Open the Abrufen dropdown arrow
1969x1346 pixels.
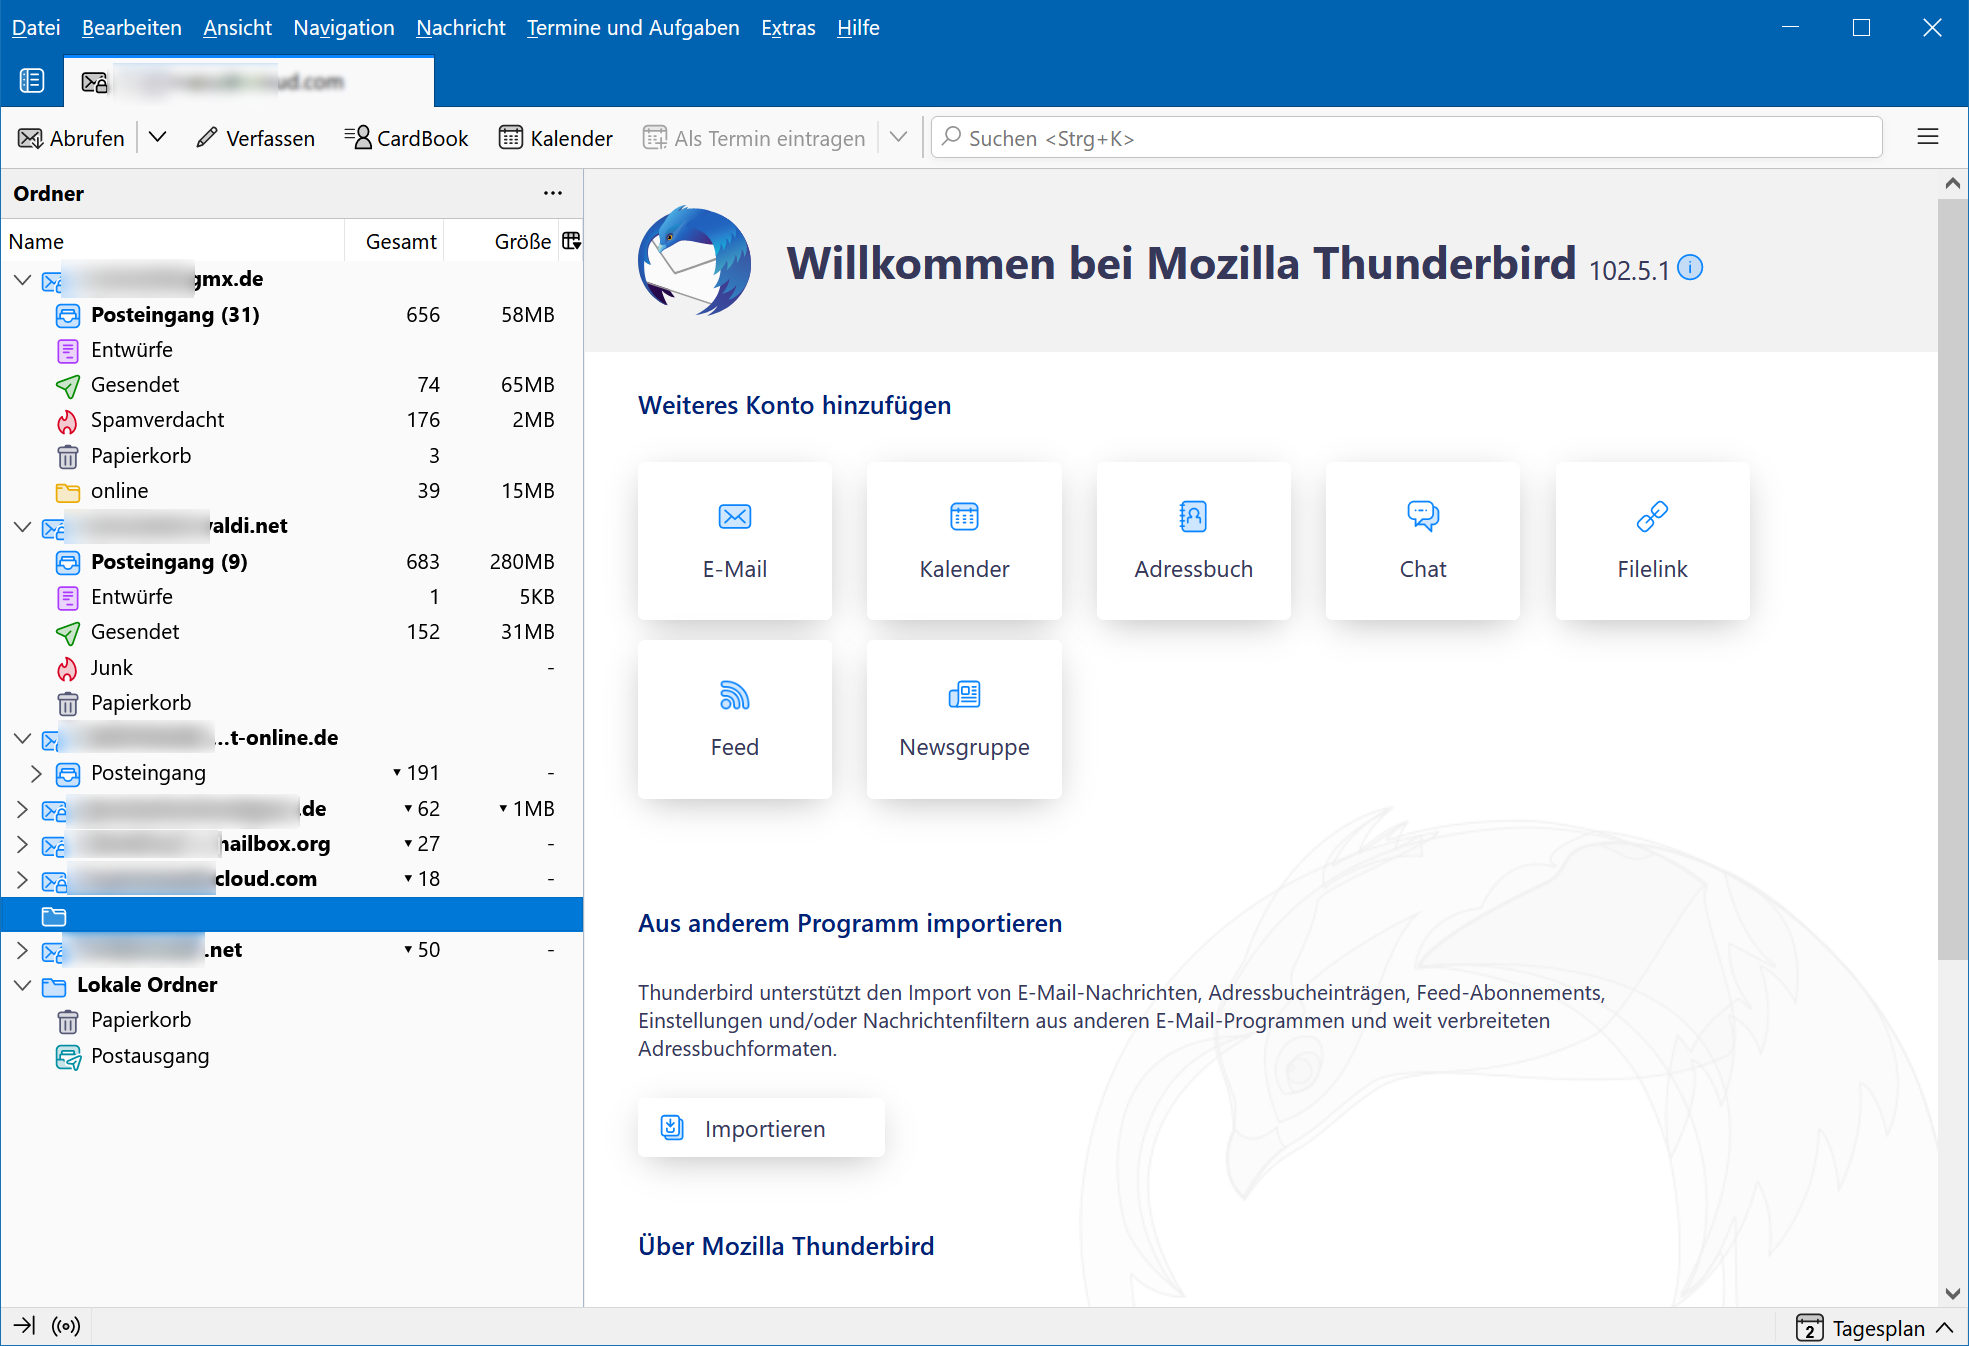[x=158, y=138]
